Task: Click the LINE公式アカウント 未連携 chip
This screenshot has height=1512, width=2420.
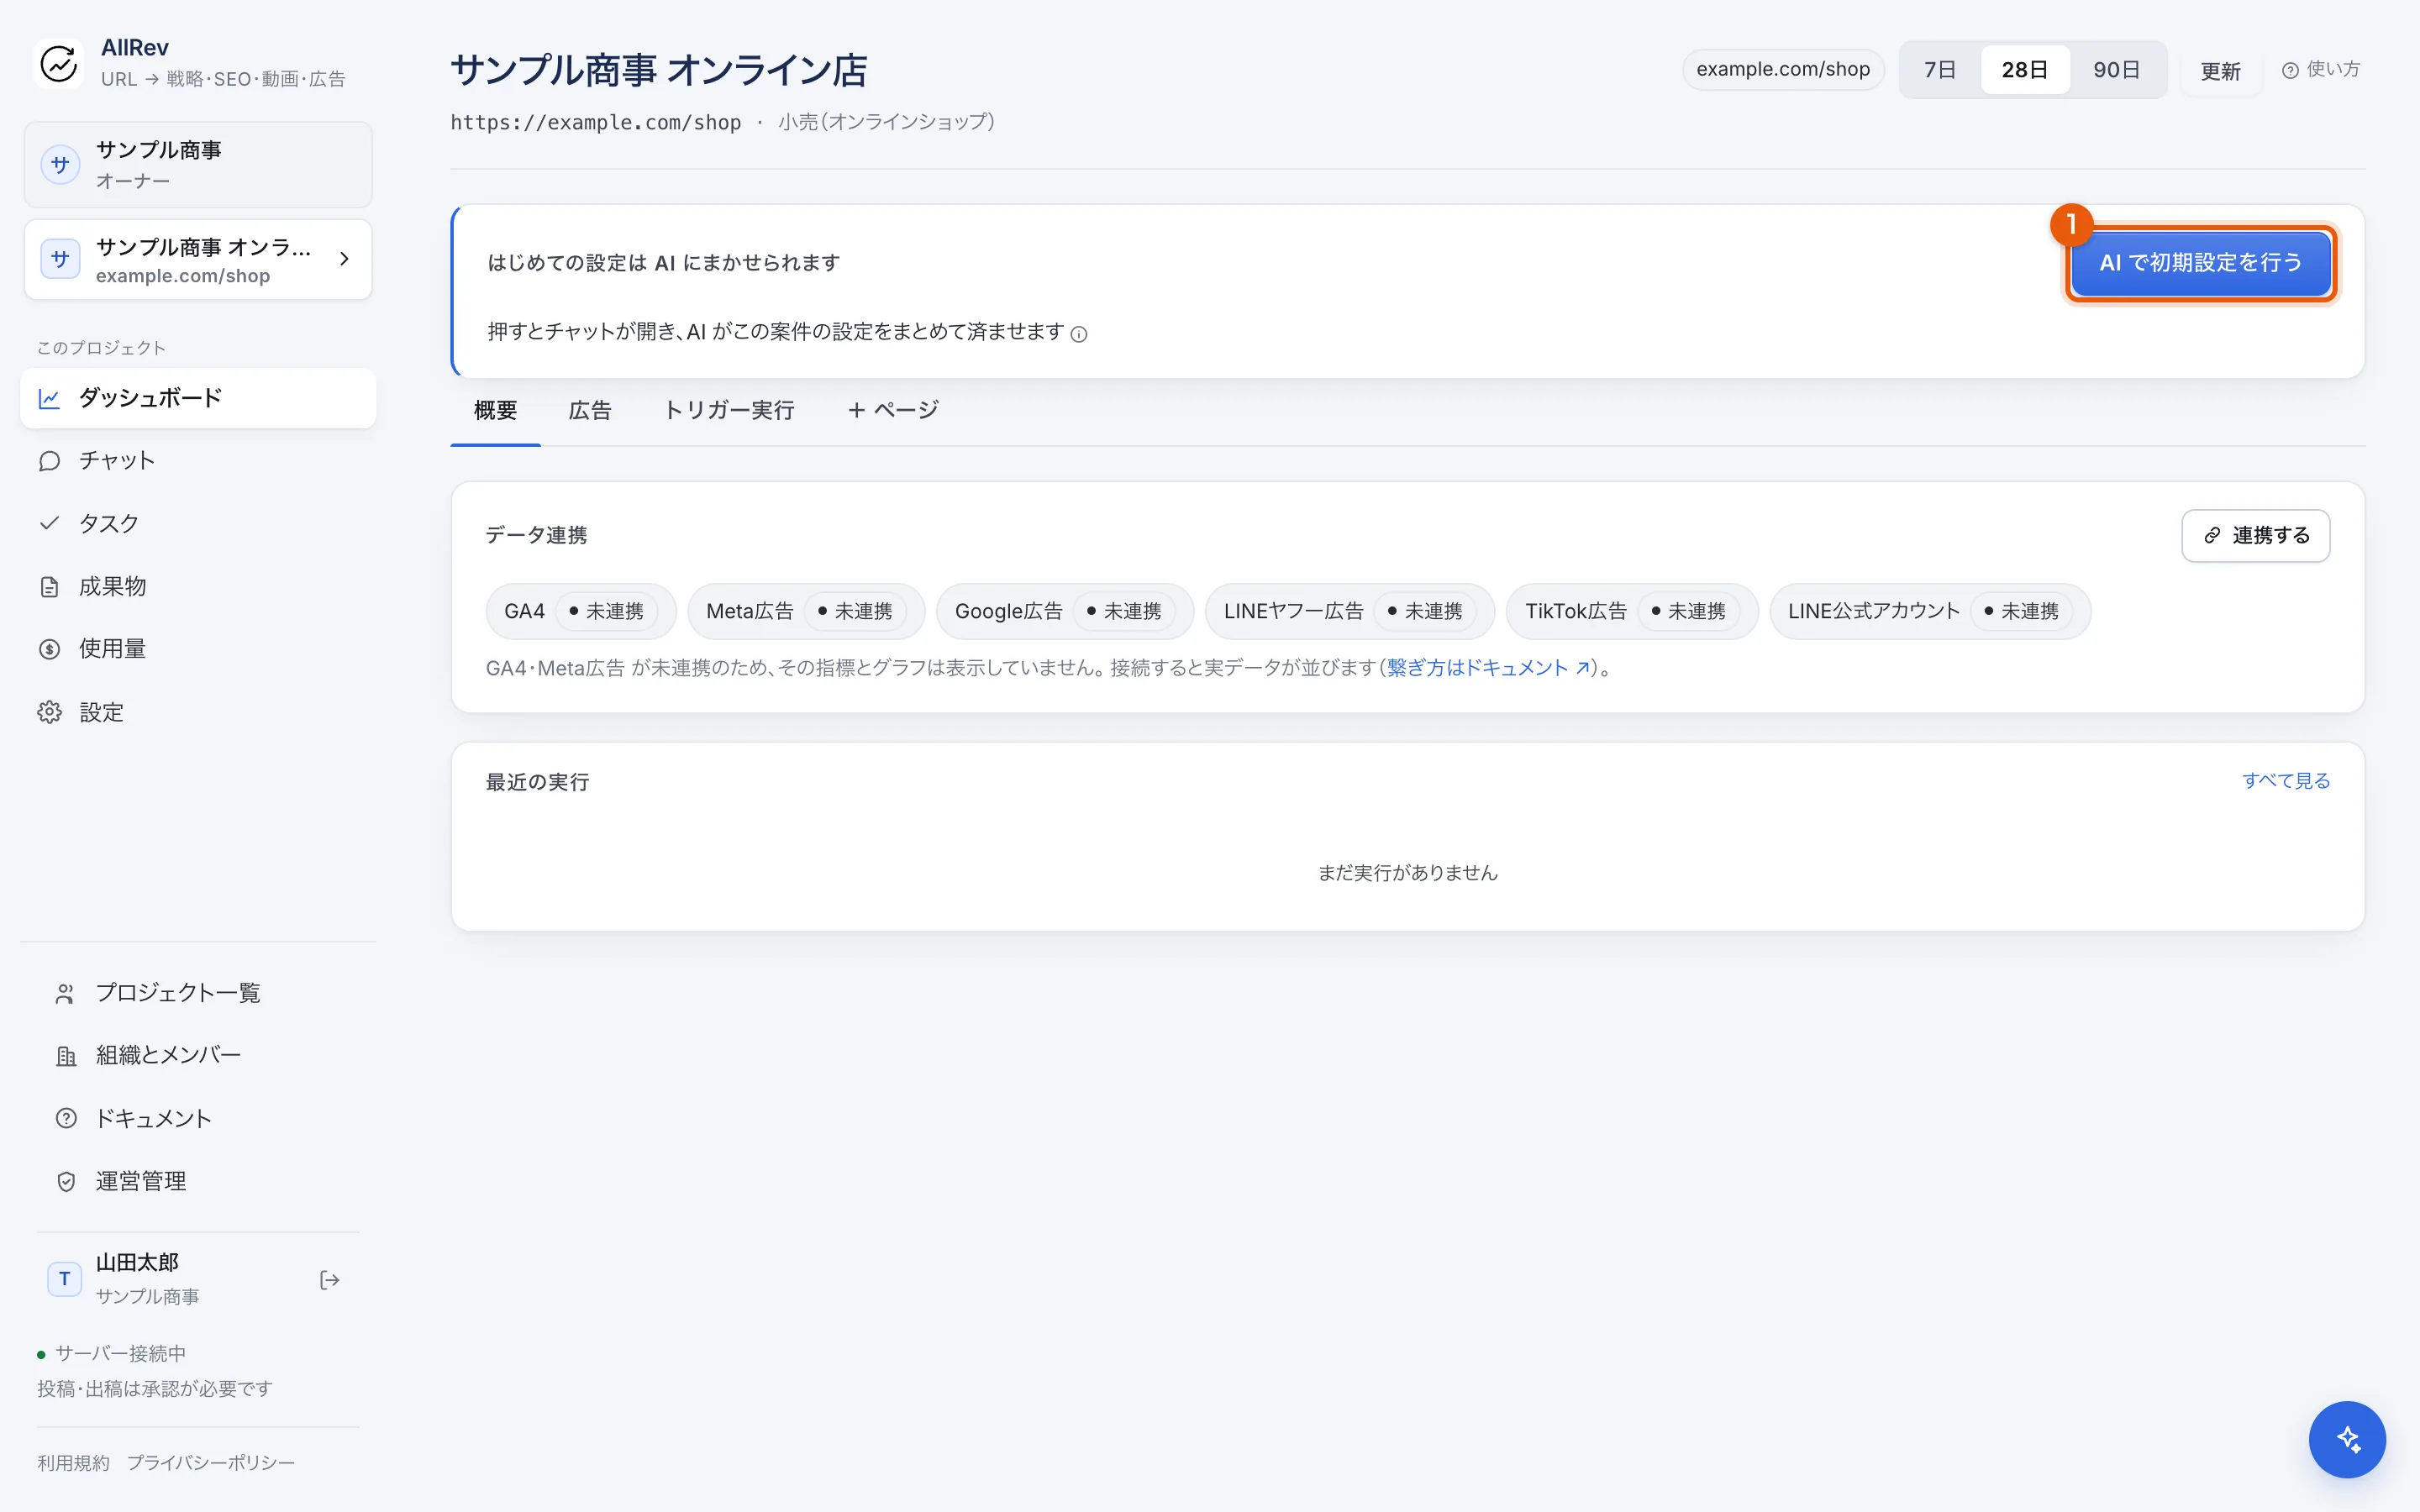Action: coord(1930,611)
